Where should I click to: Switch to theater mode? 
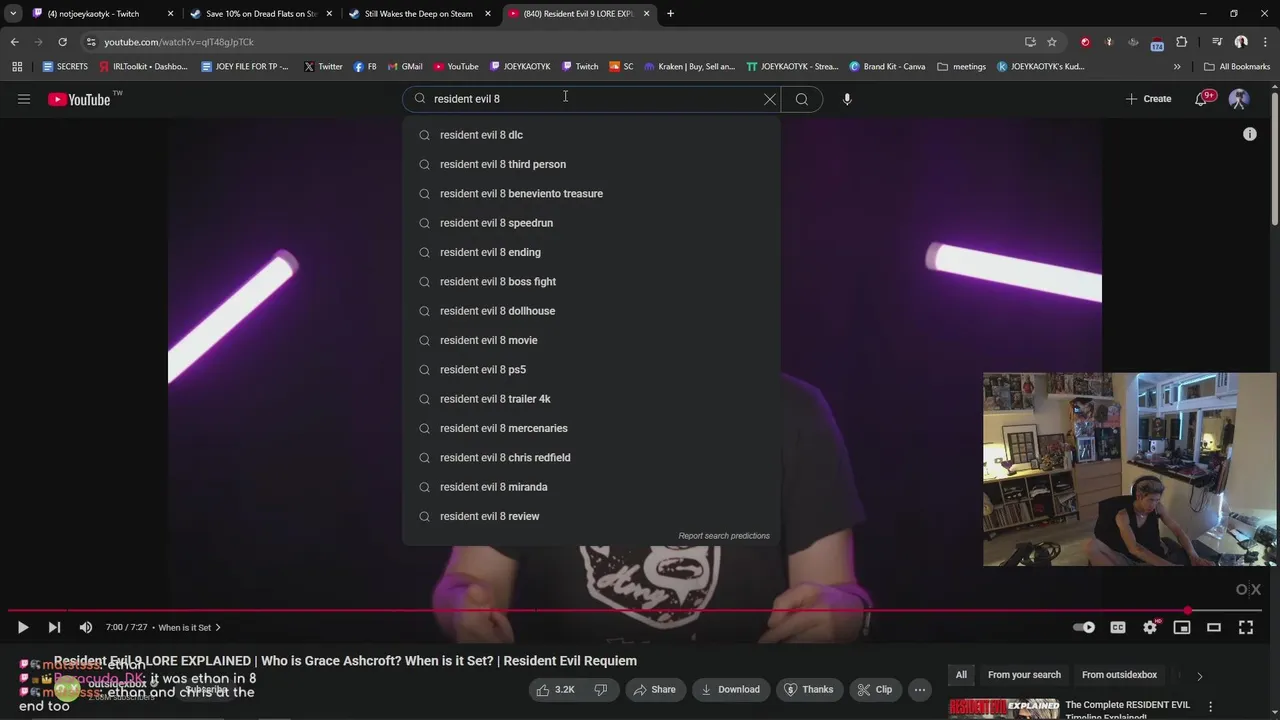1214,627
